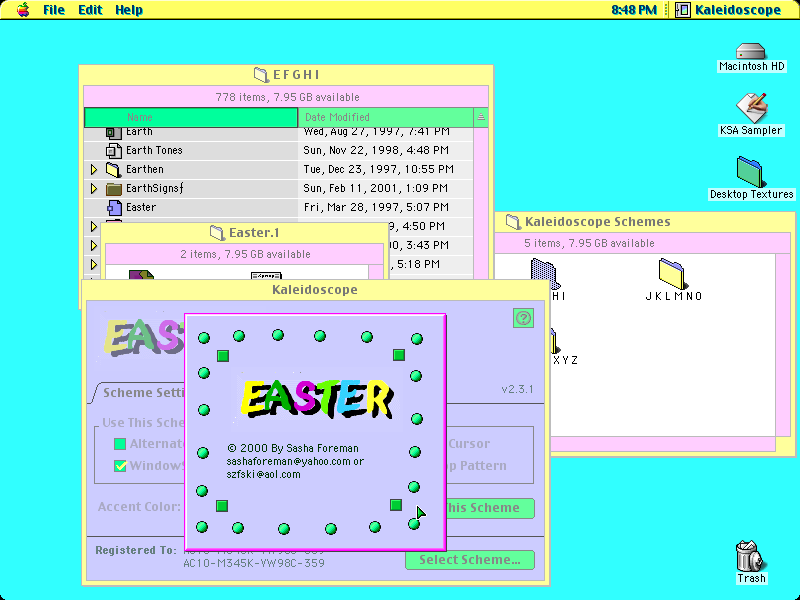Click the partly hidden 'his Scheme' button
The width and height of the screenshot is (800, 600).
[490, 508]
